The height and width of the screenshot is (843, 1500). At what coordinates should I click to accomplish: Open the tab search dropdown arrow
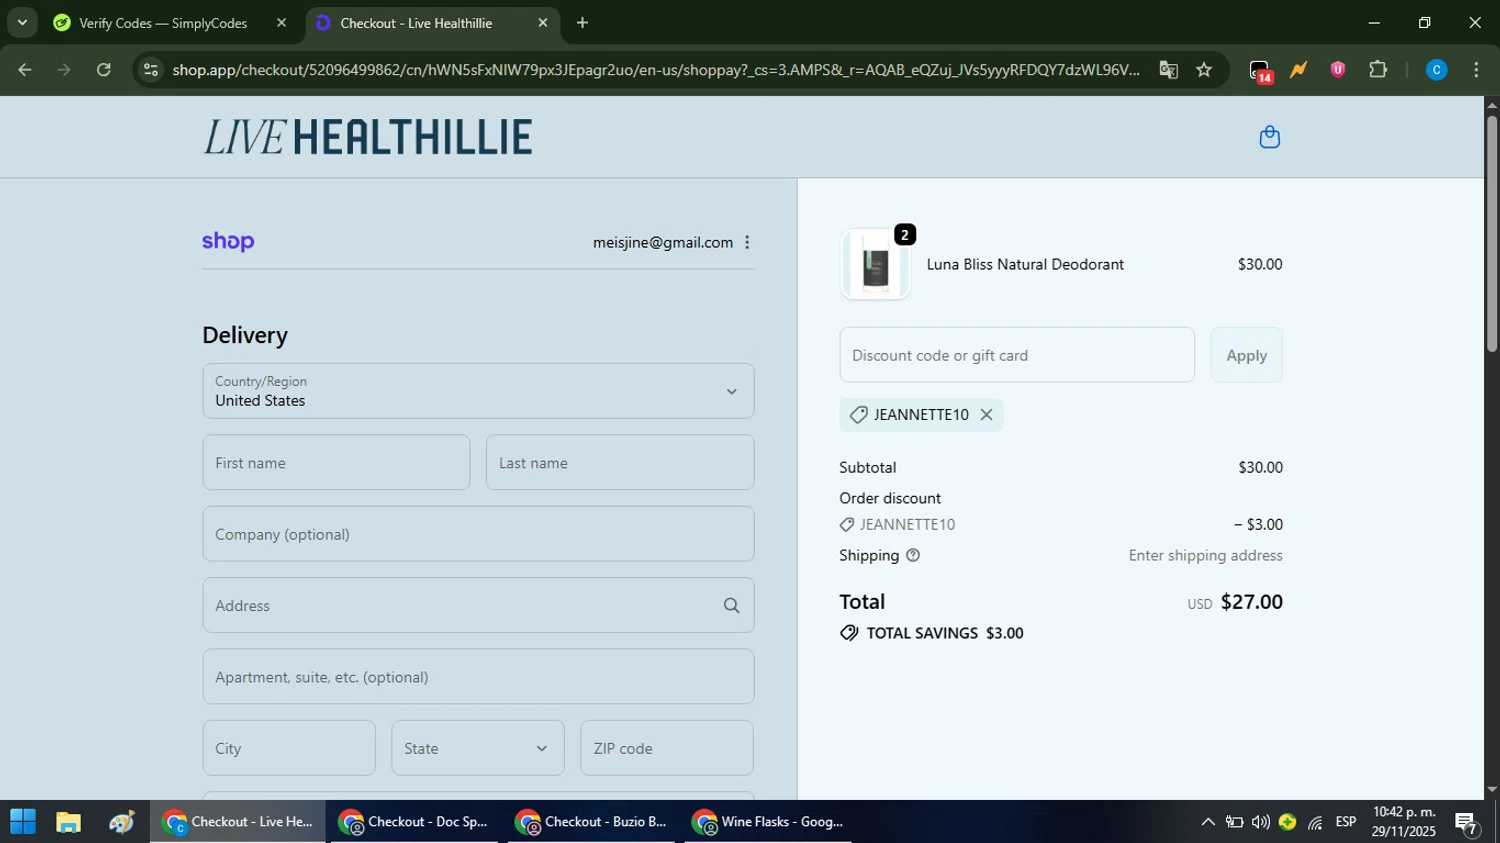22,22
